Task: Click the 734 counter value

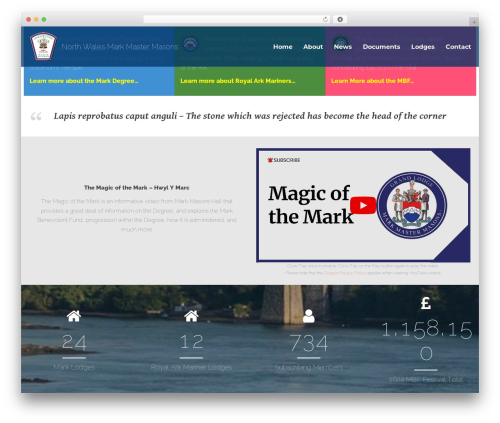Action: pos(309,343)
